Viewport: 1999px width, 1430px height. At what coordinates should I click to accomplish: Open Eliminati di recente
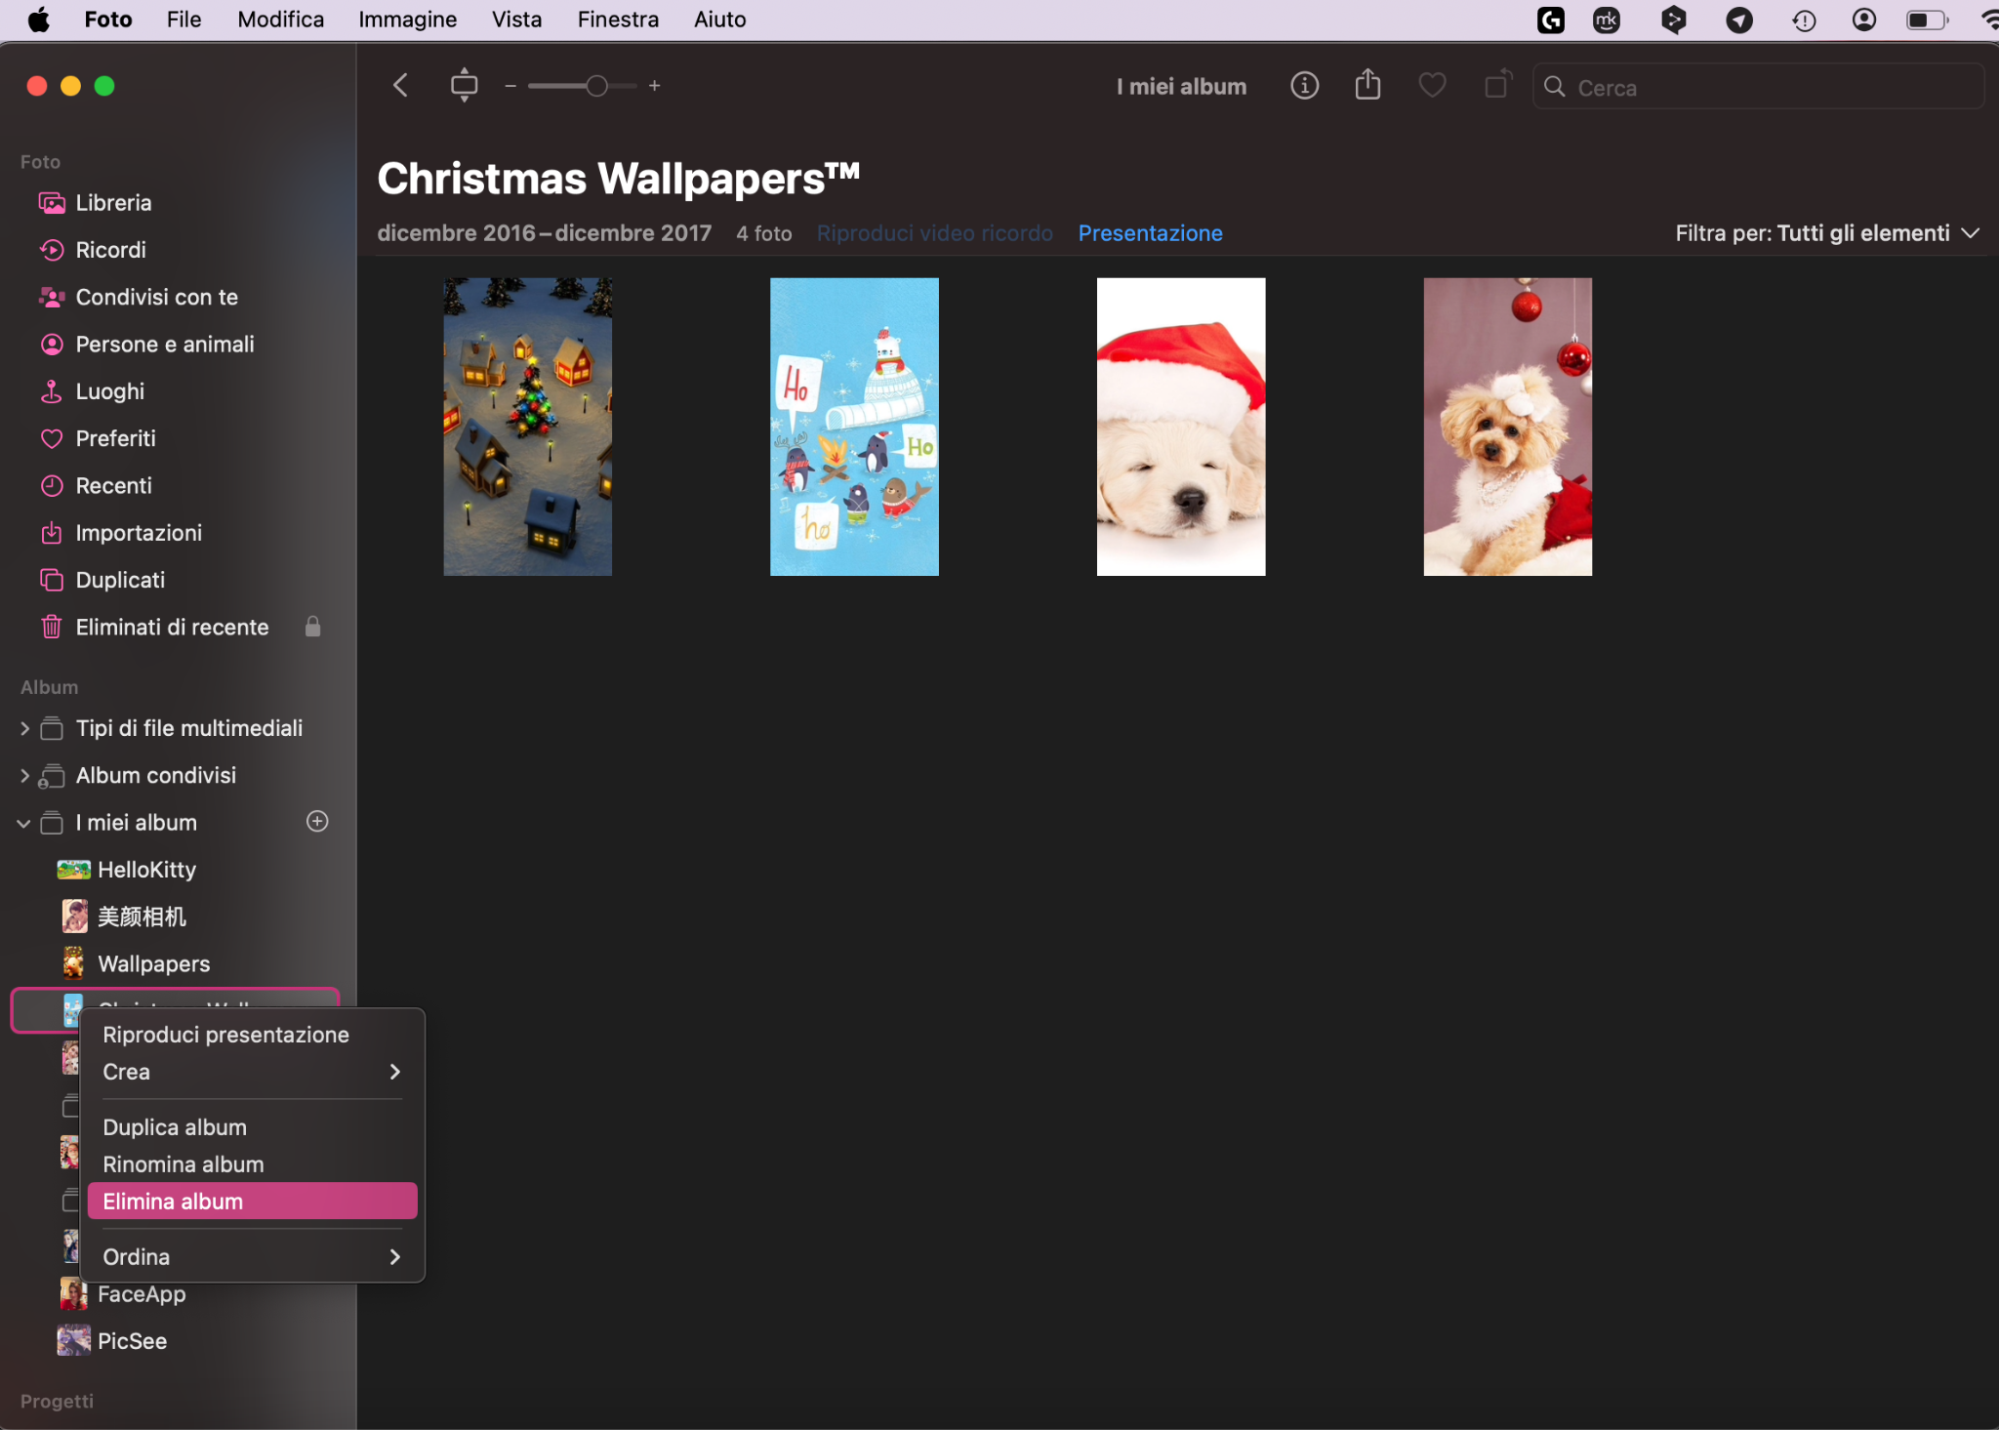(x=171, y=627)
